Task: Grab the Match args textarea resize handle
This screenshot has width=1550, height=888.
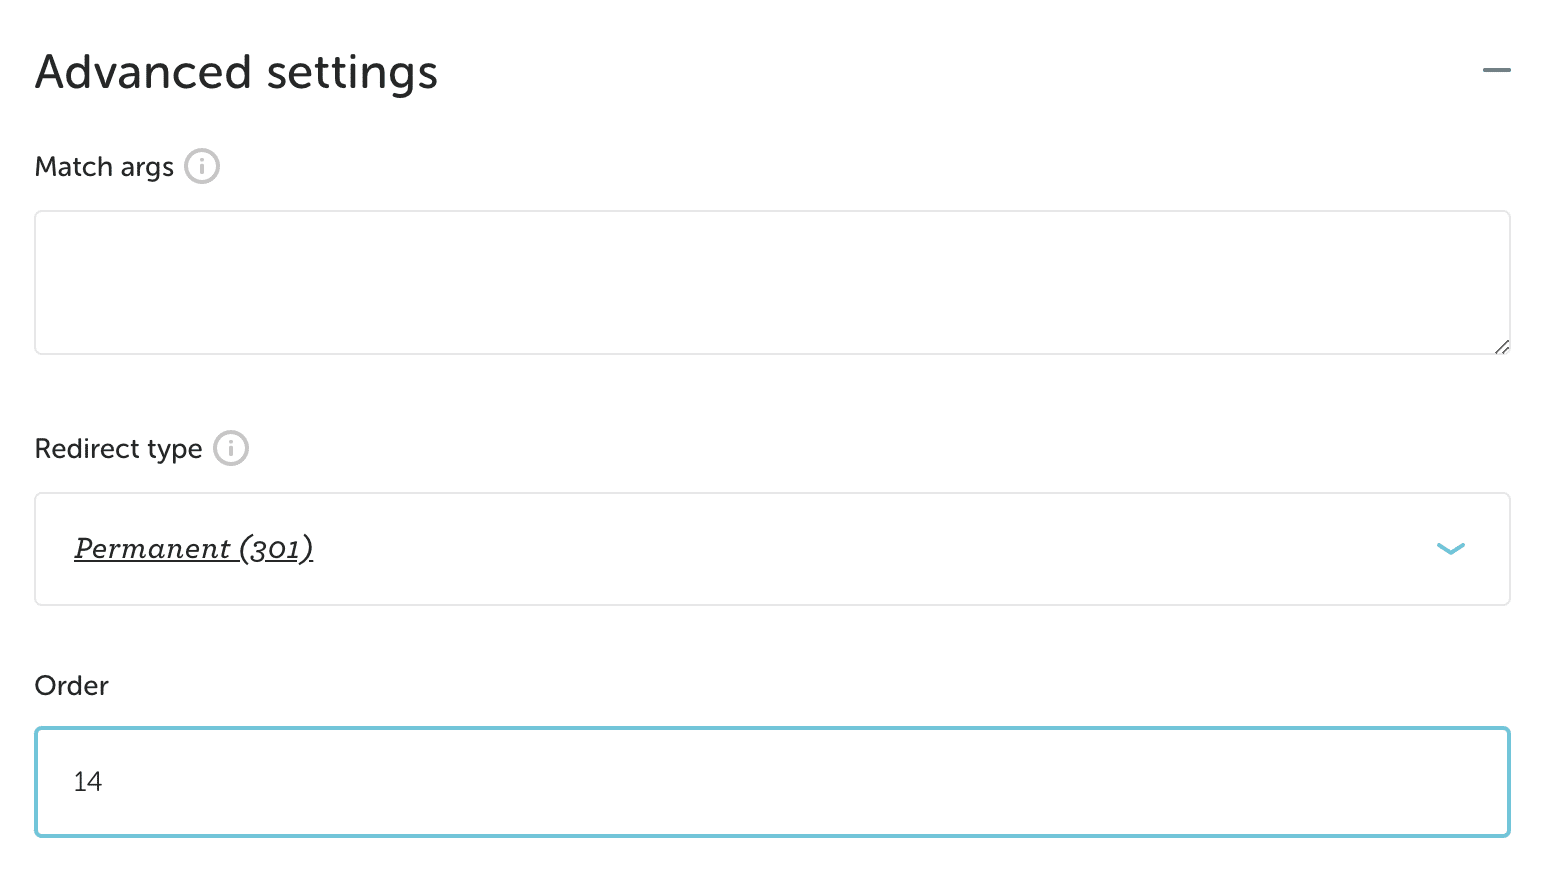Action: click(1501, 346)
